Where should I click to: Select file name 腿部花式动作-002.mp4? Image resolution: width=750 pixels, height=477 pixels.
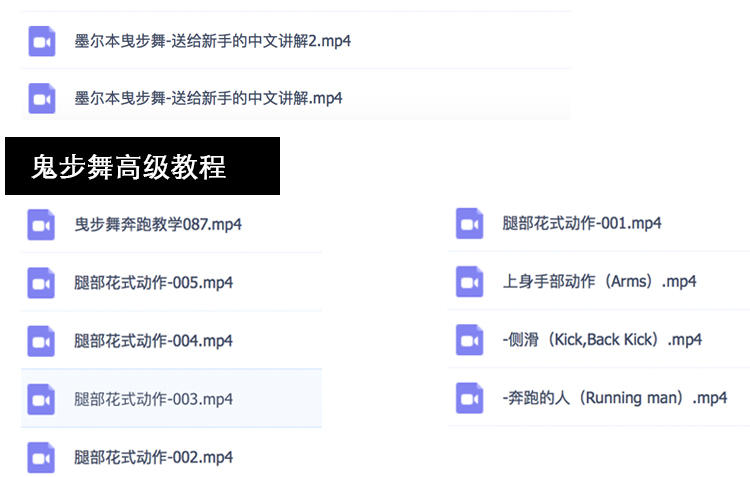pyautogui.click(x=154, y=458)
